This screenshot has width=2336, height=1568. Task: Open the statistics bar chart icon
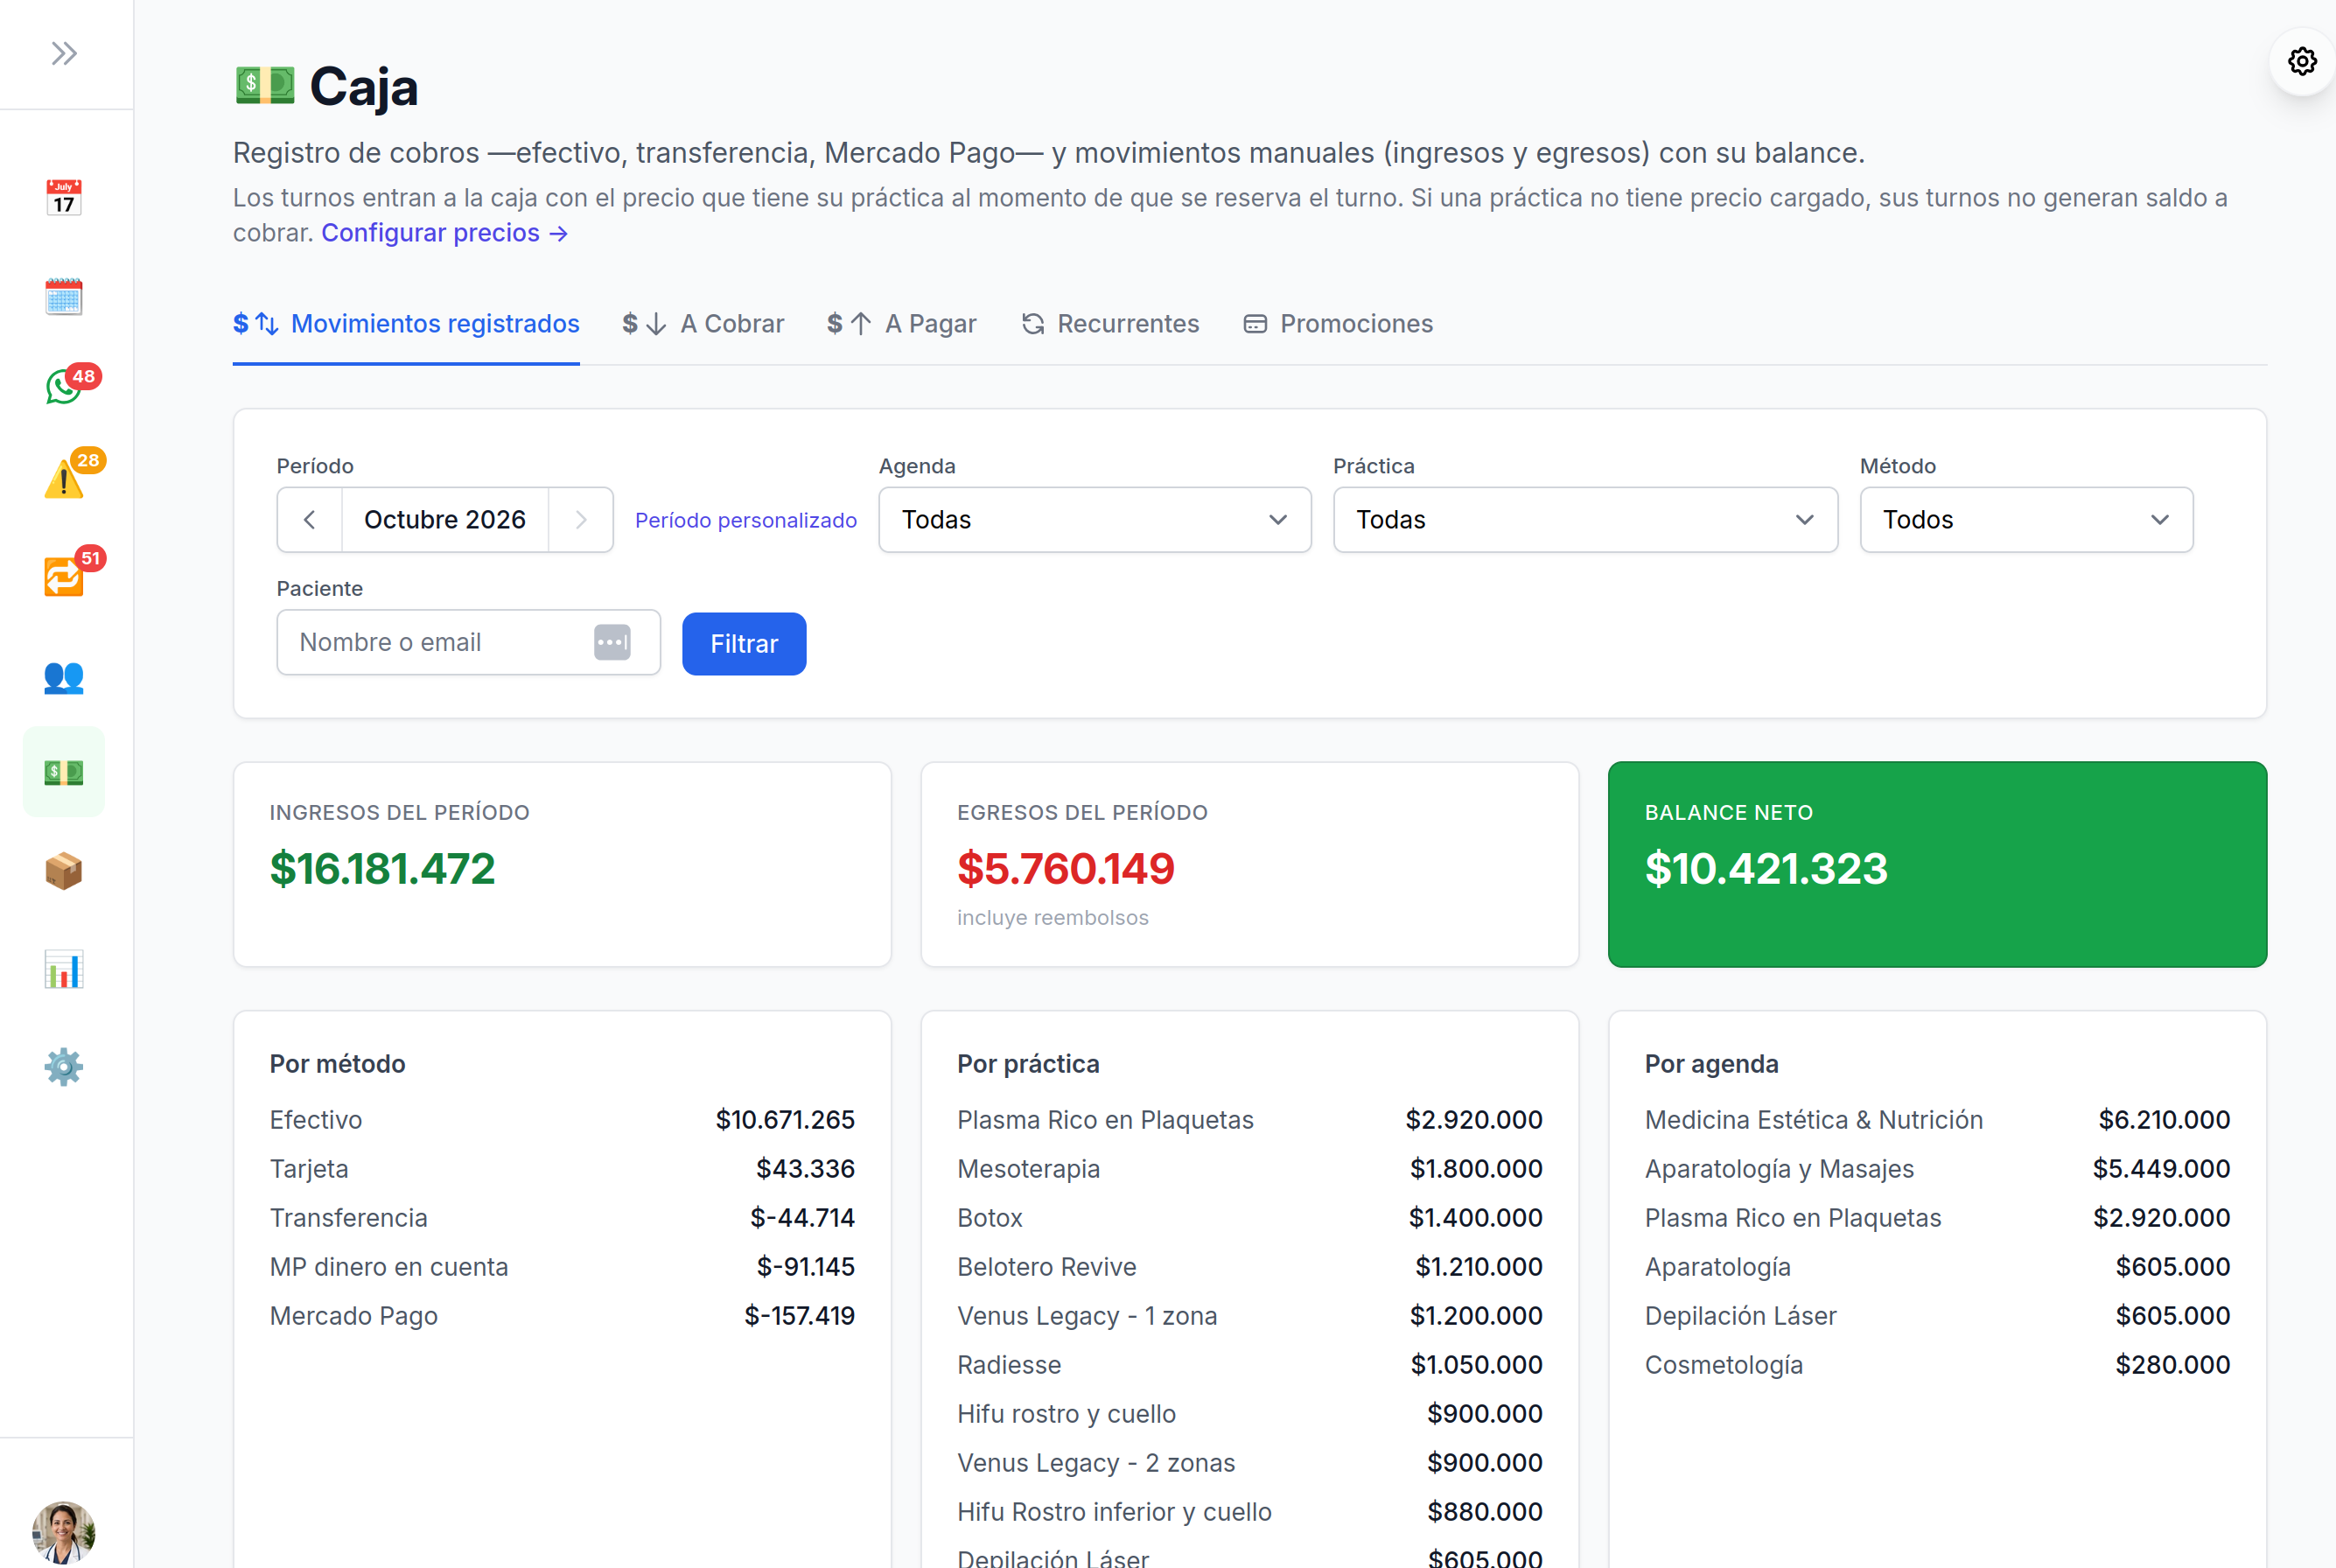coord(64,969)
